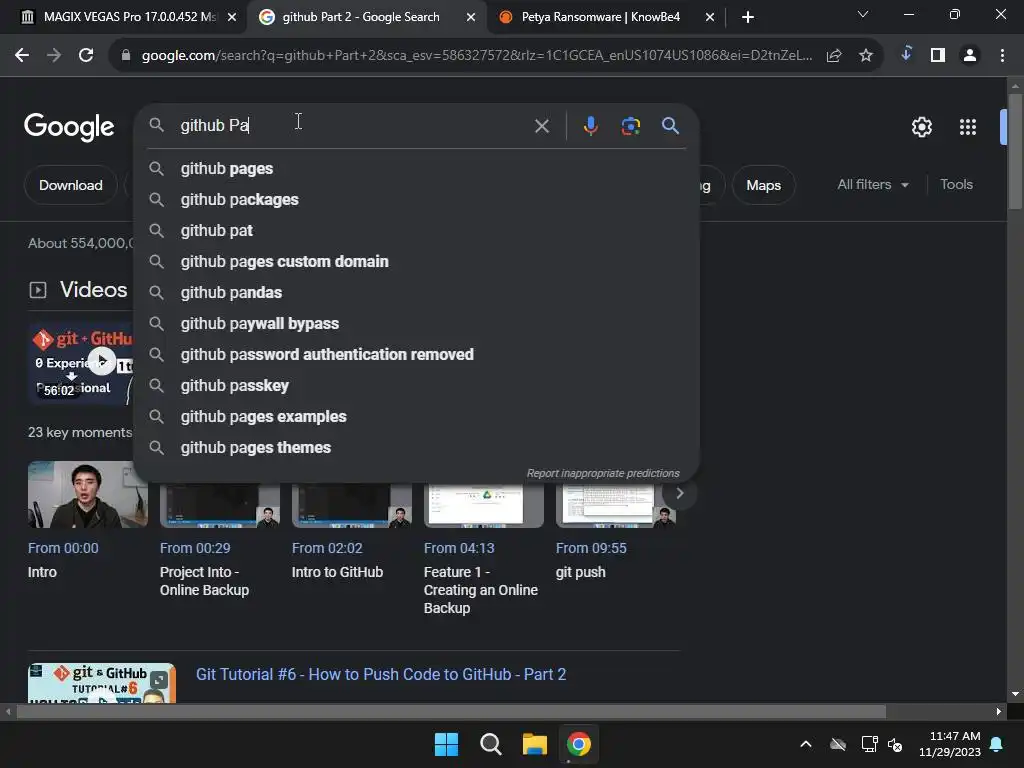Open the downloads indicator icon
This screenshot has height=768, width=1024.
[x=906, y=54]
